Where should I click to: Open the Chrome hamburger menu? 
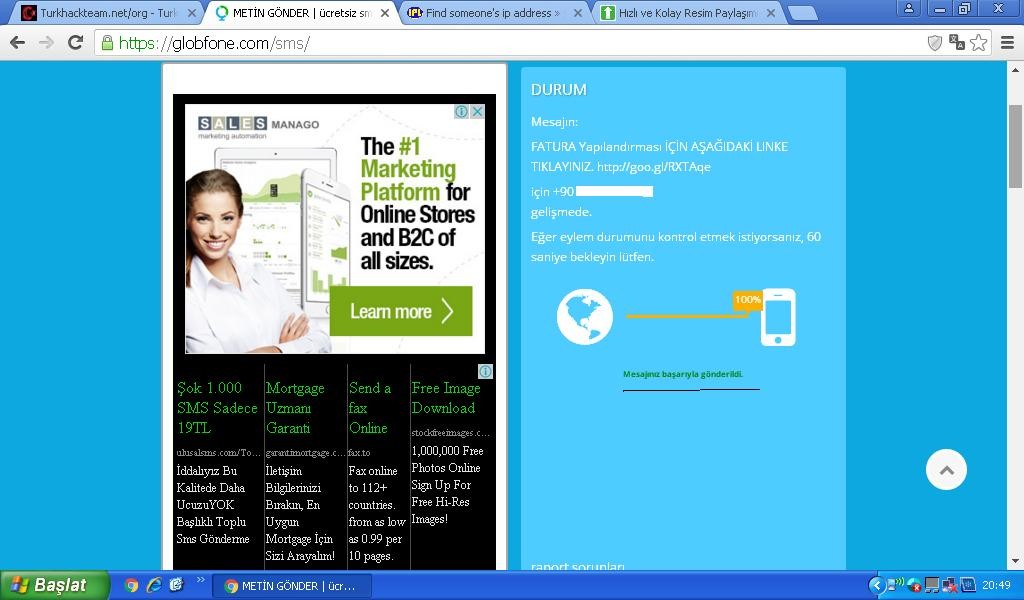(1008, 43)
